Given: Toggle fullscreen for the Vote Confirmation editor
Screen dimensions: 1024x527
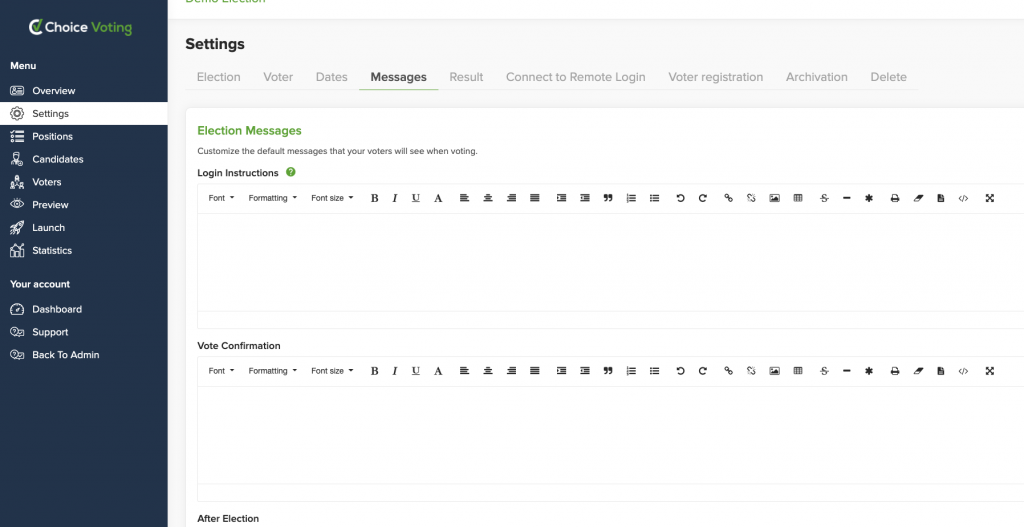Looking at the screenshot, I should coord(989,371).
